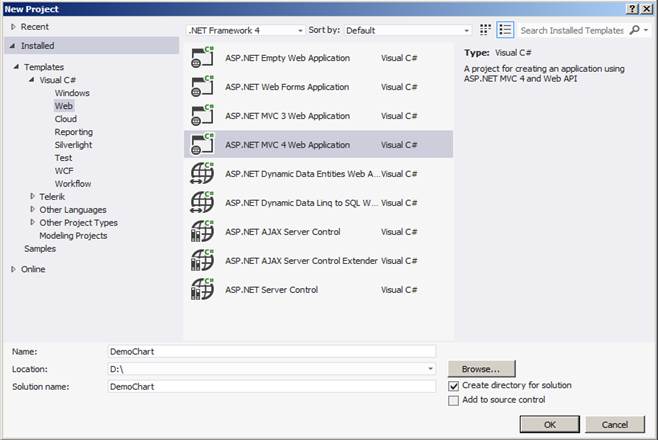Click the AJAX Server Control Extender icon
The width and height of the screenshot is (658, 440).
202,260
